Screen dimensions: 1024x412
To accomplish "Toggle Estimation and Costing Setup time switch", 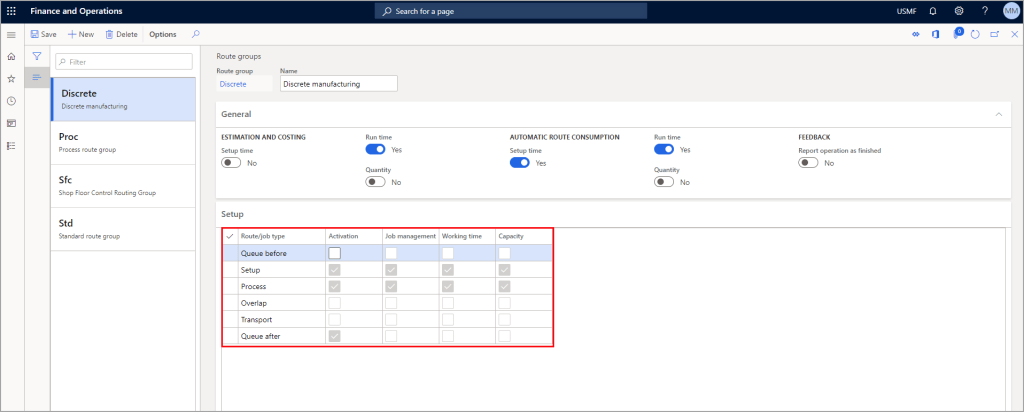I will point(231,163).
